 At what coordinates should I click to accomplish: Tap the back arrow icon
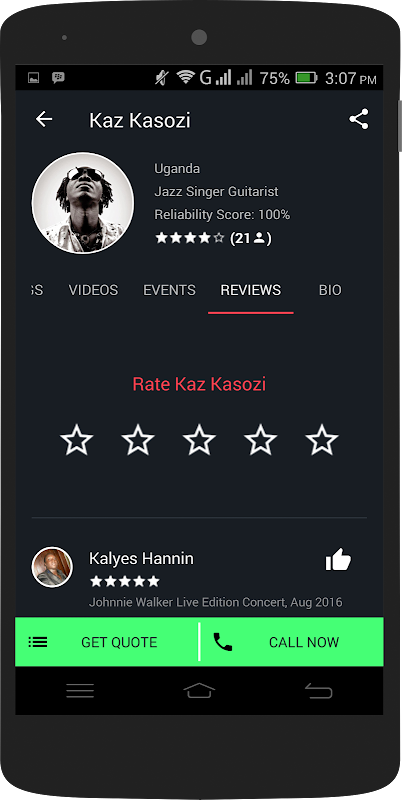[44, 119]
